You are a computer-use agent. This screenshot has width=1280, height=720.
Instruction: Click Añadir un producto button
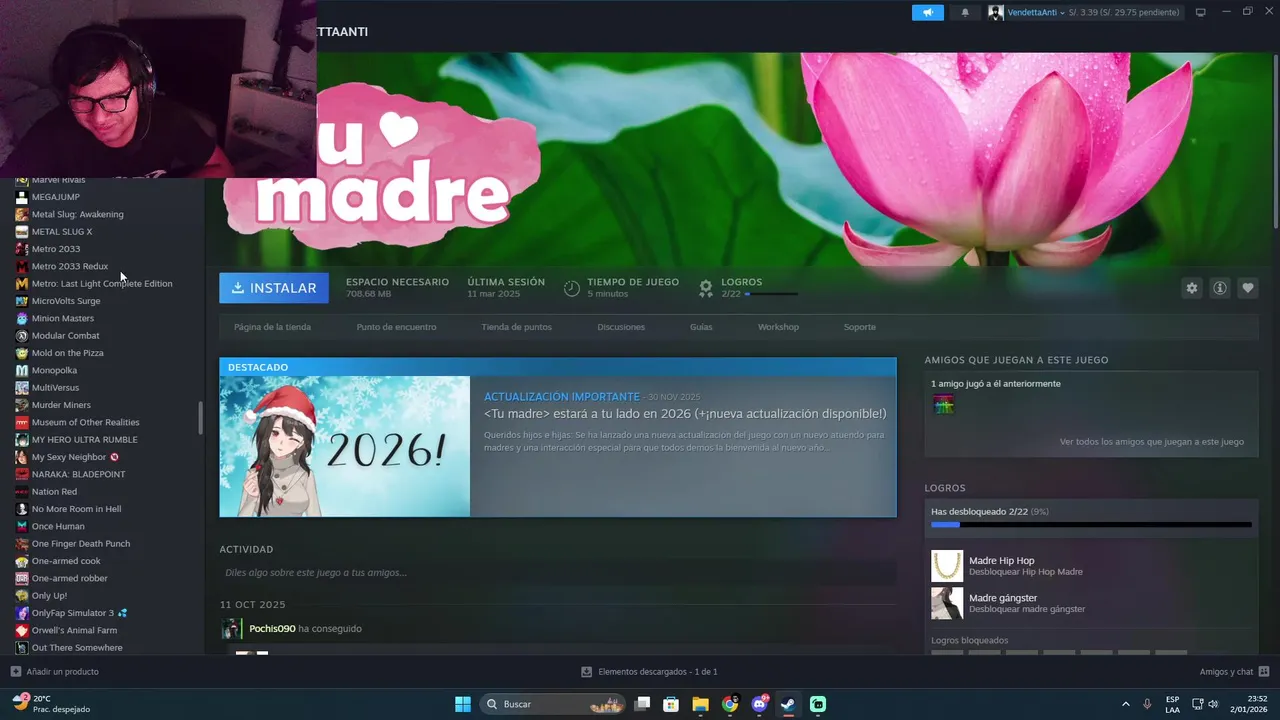pos(54,672)
